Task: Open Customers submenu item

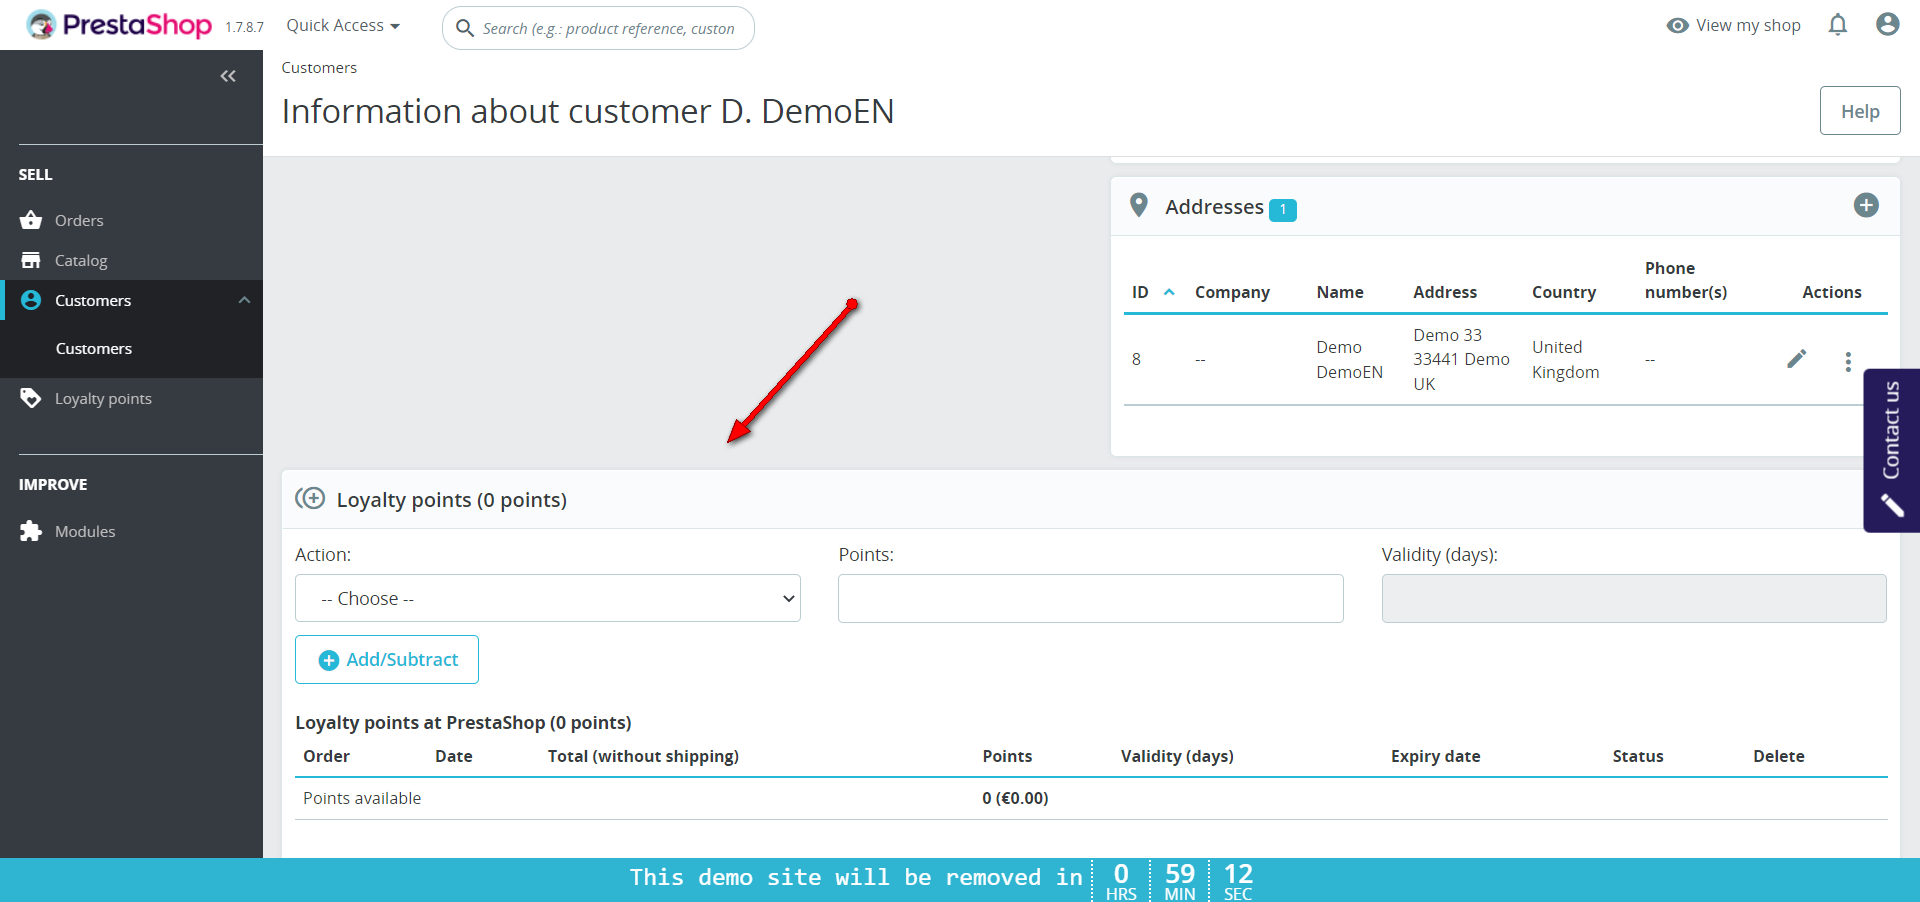Action: (94, 348)
